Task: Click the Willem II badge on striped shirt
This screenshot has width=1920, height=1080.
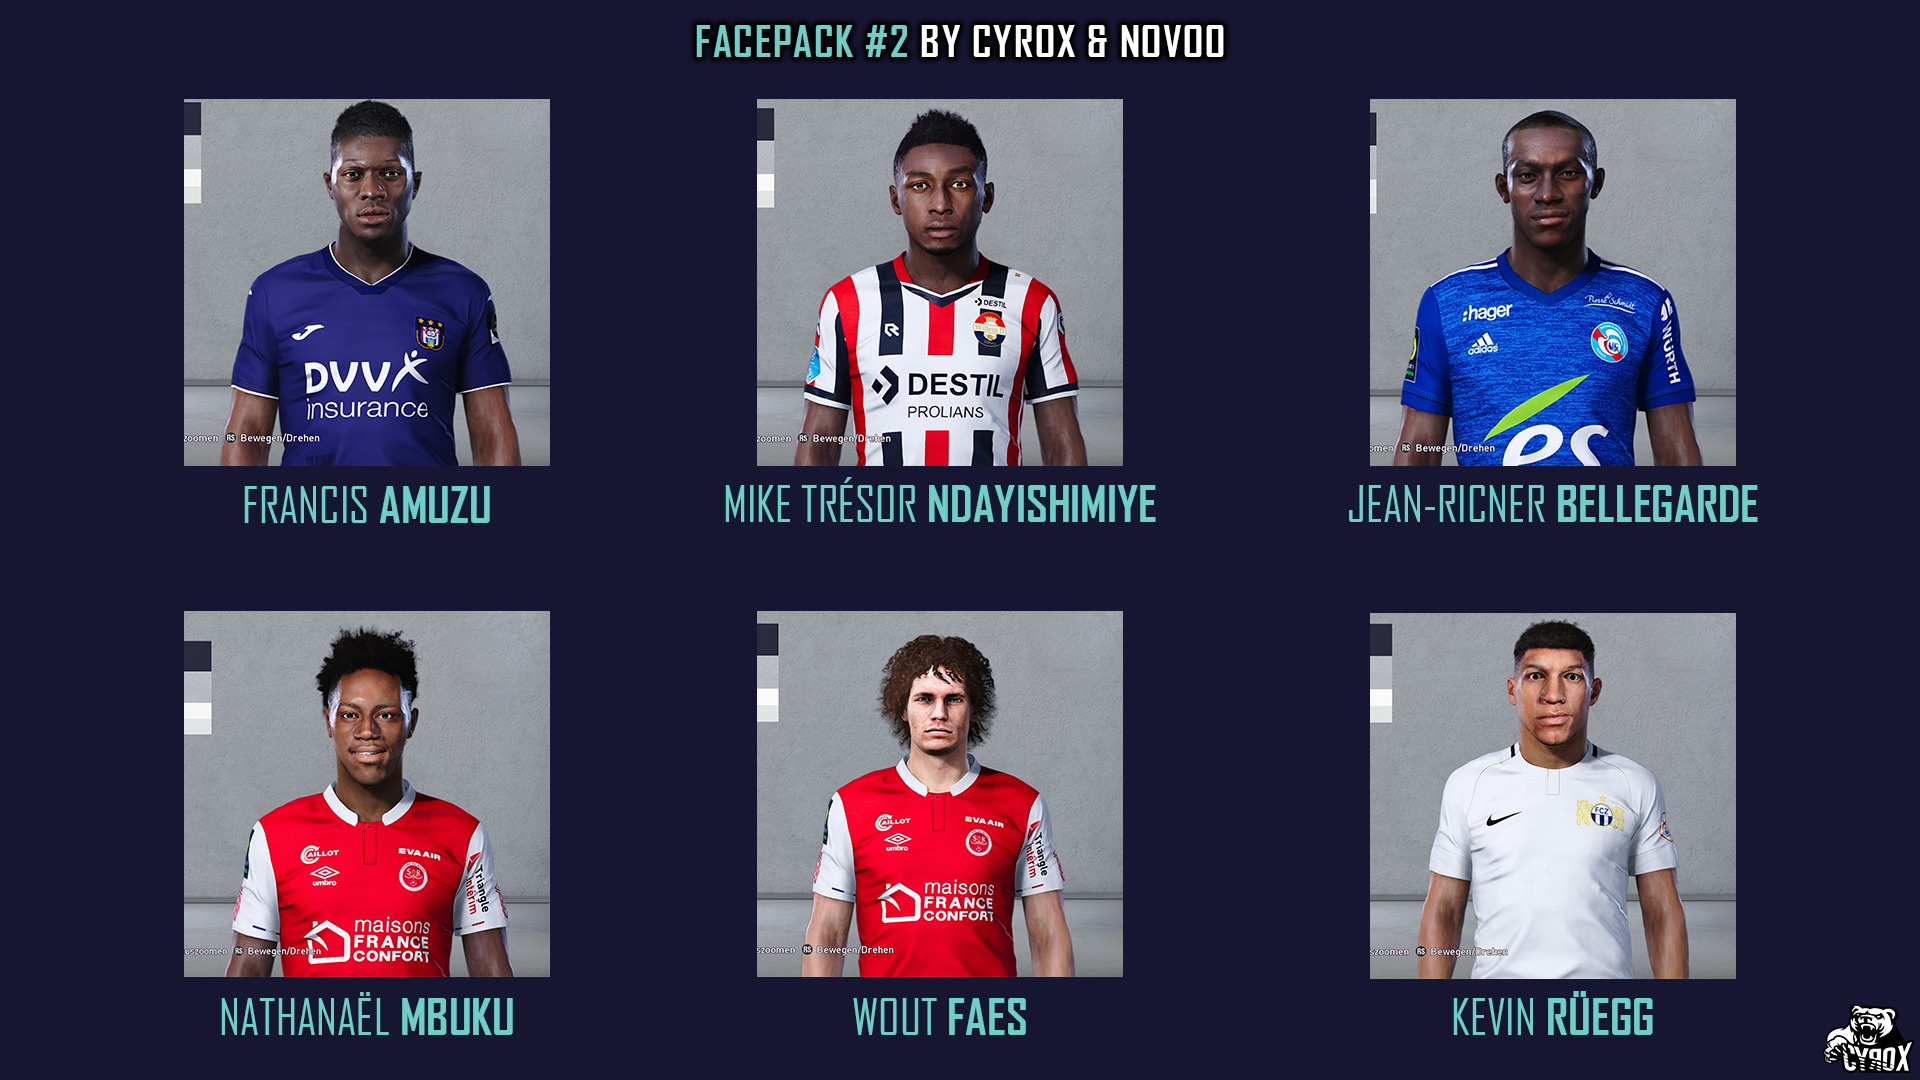Action: 990,328
